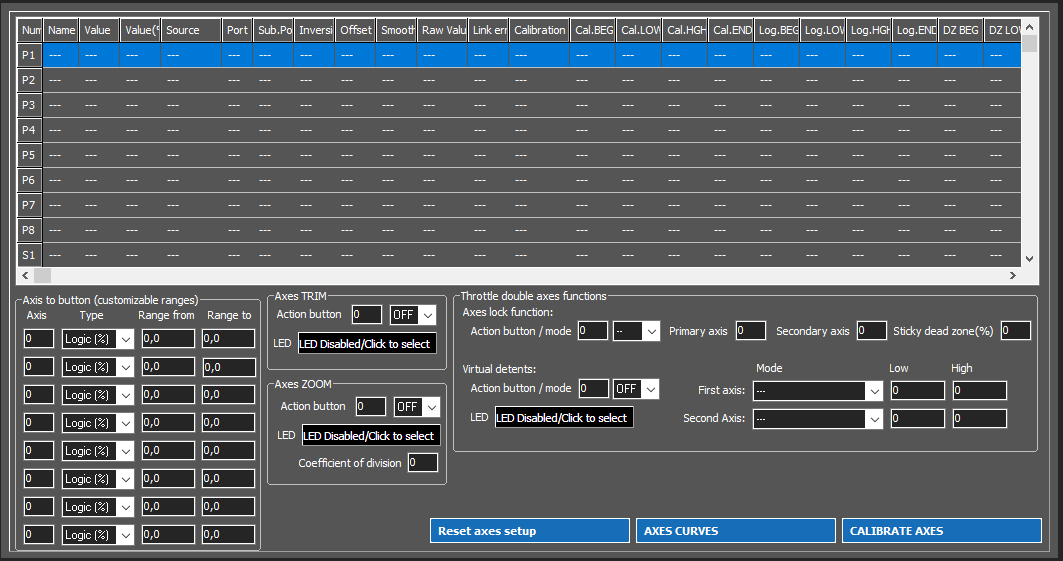
Task: Select row P8 header
Action: [29, 230]
